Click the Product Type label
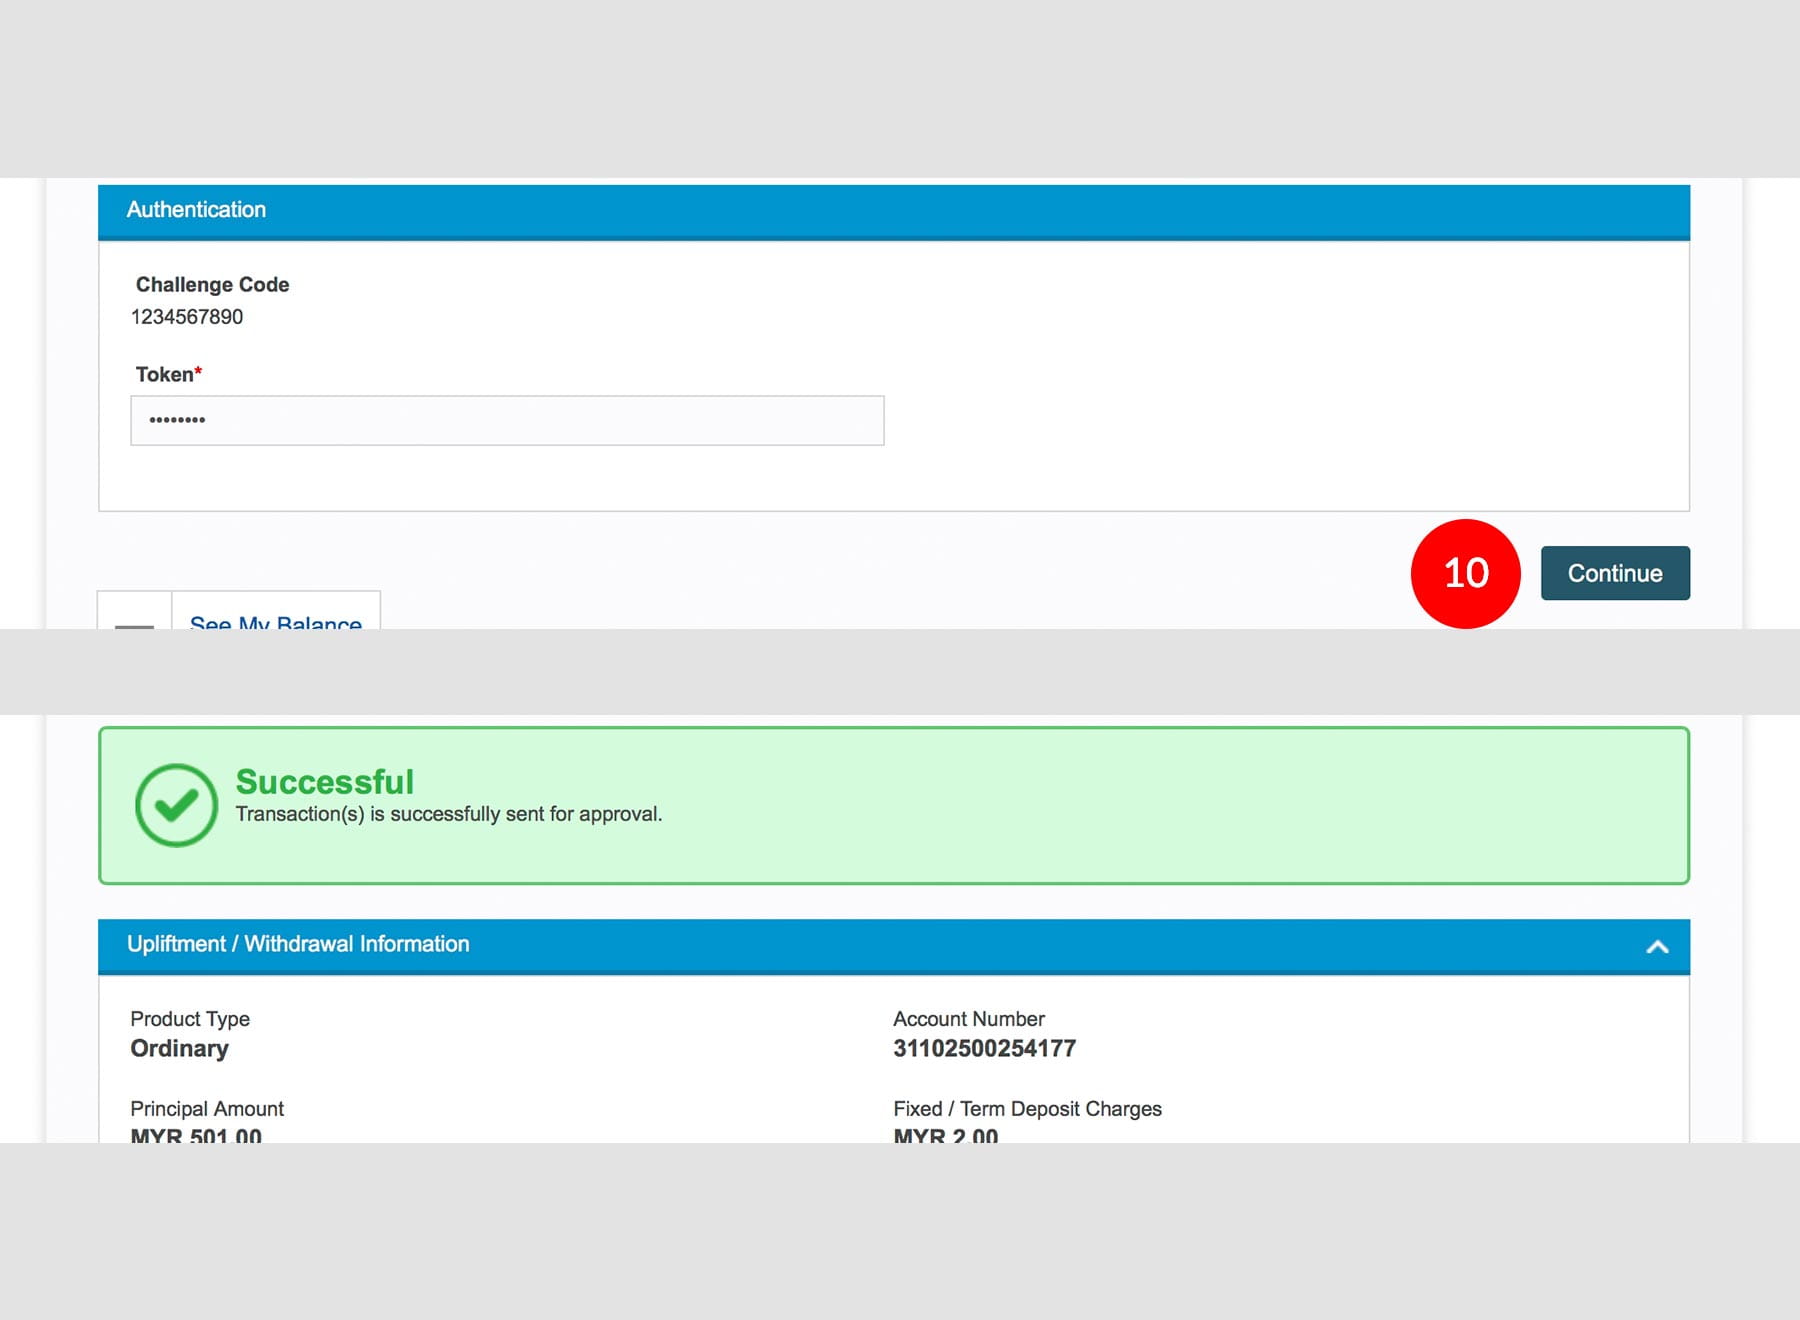This screenshot has width=1800, height=1320. pyautogui.click(x=190, y=1018)
